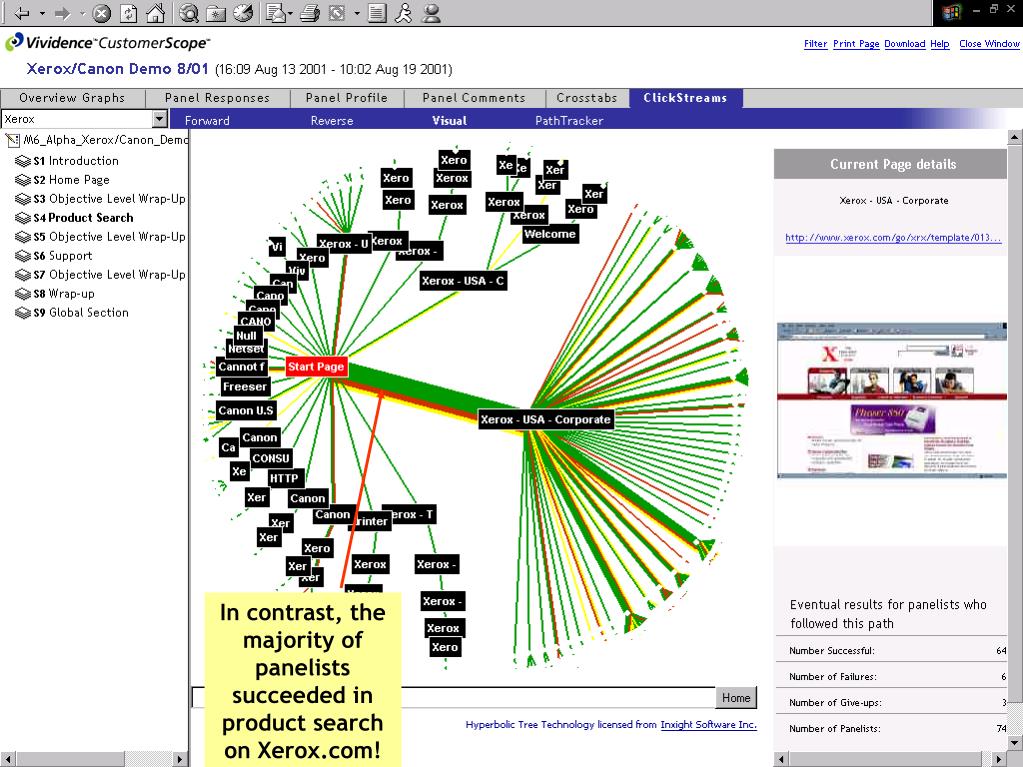Click the AIM running man icon
This screenshot has height=767, width=1023.
(404, 12)
